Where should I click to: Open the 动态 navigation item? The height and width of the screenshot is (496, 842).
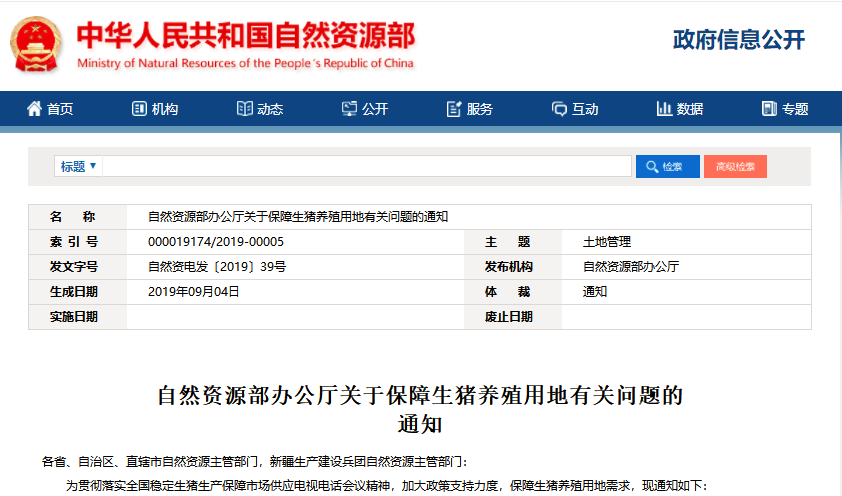click(x=260, y=109)
